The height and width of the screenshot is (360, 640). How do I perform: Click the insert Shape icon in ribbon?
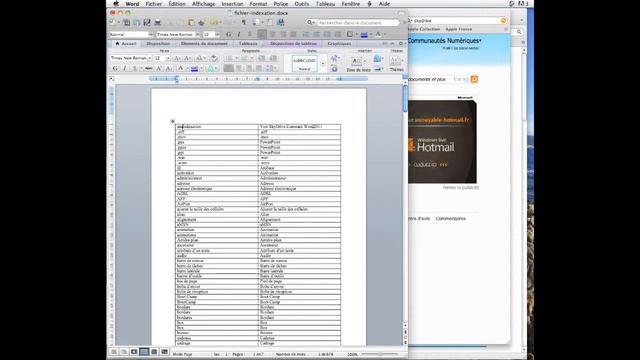click(x=377, y=58)
